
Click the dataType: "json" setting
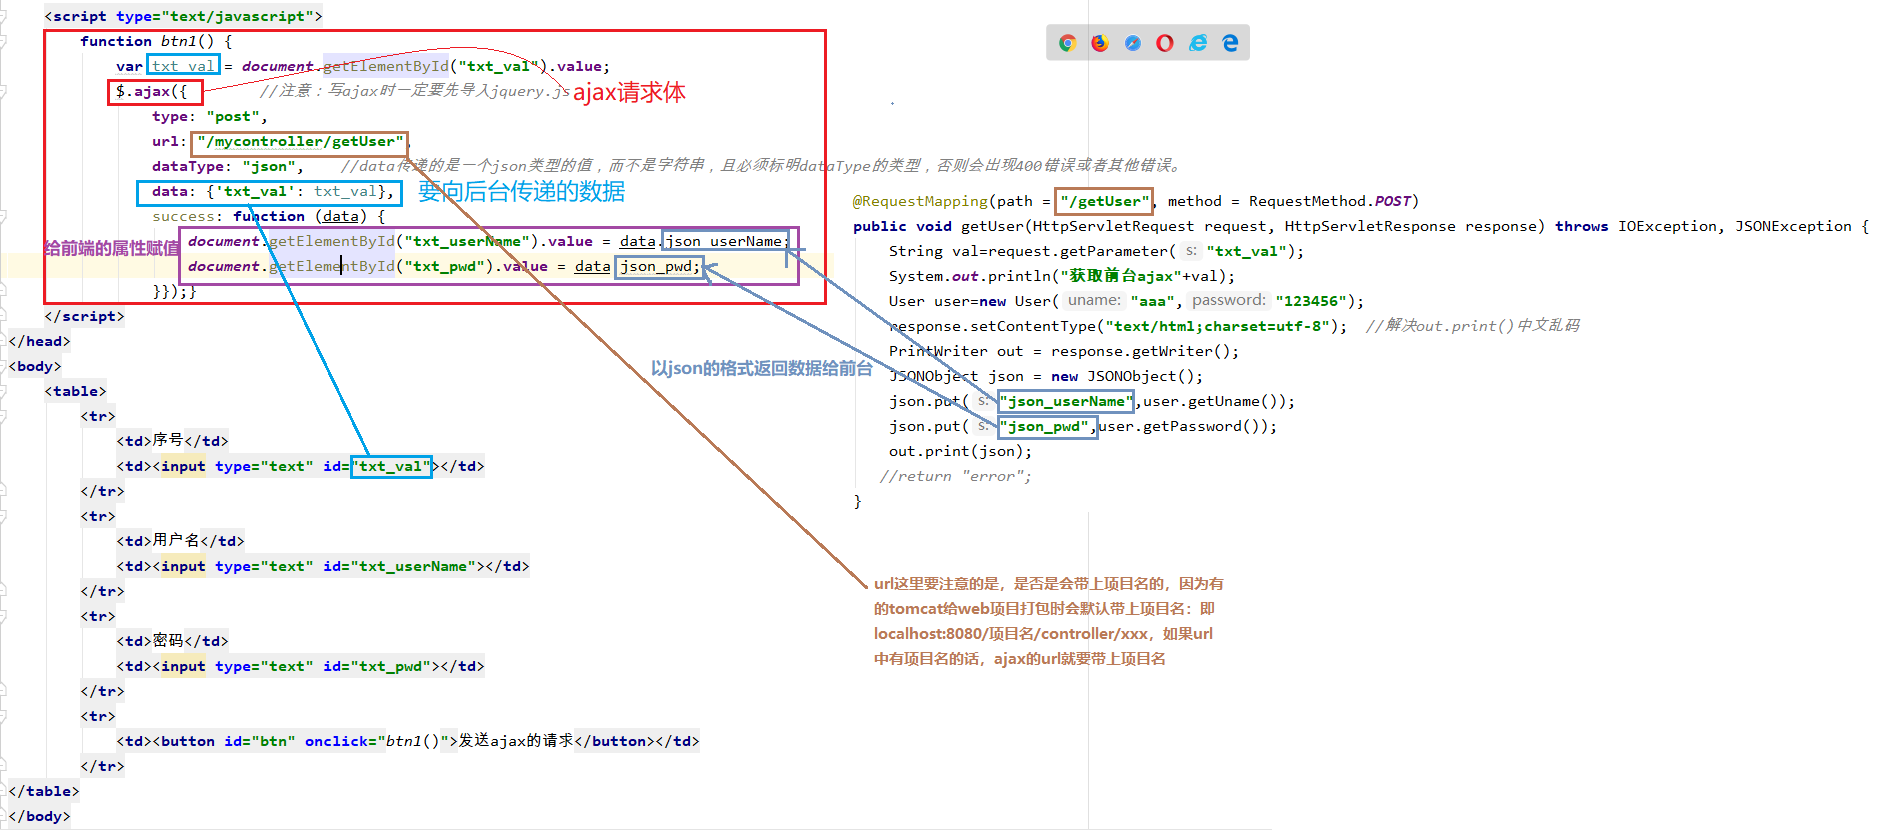227,167
